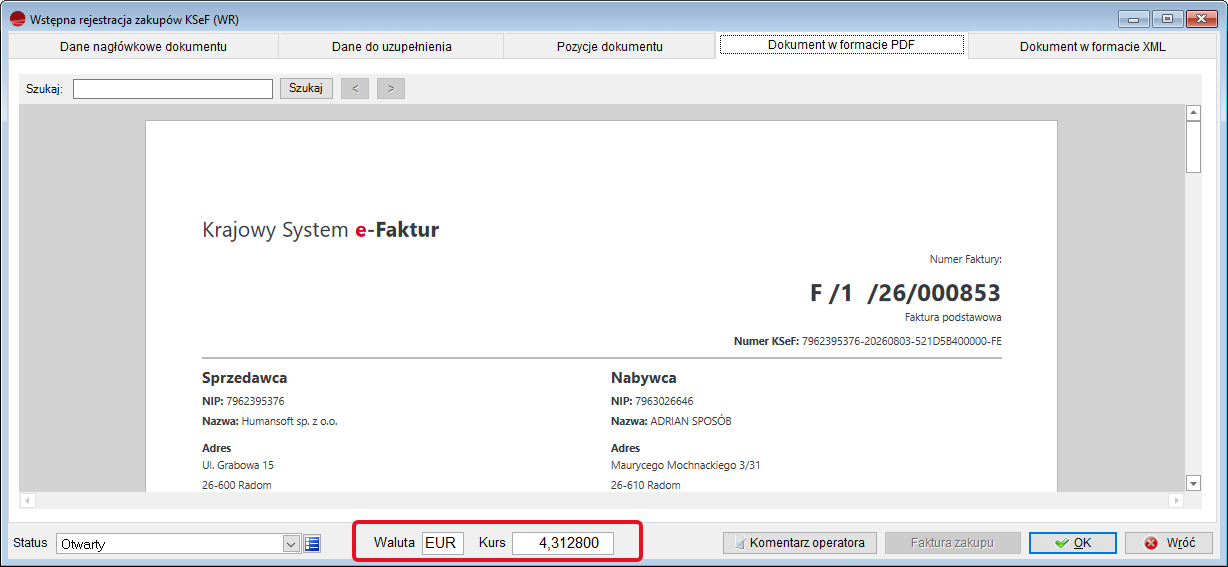Click the vertical scrollbar up arrow
This screenshot has width=1228, height=567.
coord(1193,113)
